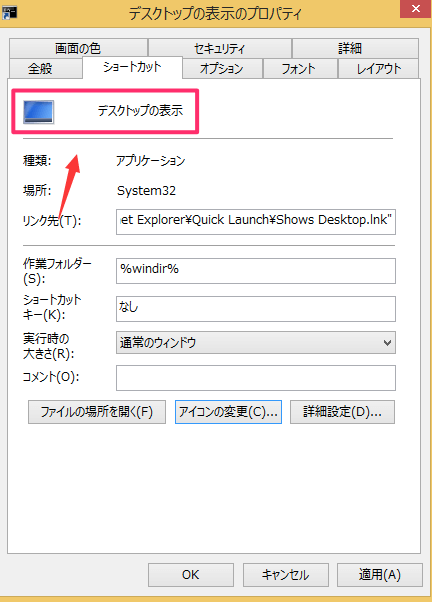Viewport: 432px width, 602px height.
Task: Click the 適用 apply button
Action: click(x=380, y=575)
